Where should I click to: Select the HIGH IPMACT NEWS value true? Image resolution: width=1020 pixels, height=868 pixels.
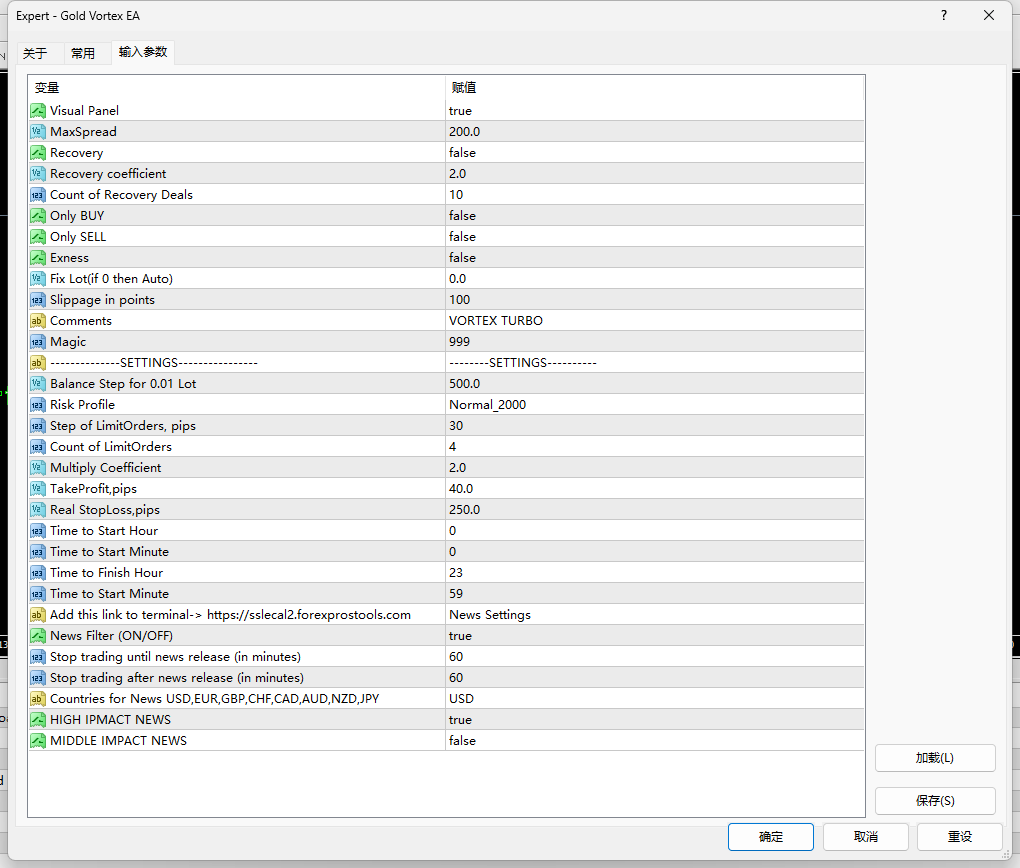click(x=461, y=720)
